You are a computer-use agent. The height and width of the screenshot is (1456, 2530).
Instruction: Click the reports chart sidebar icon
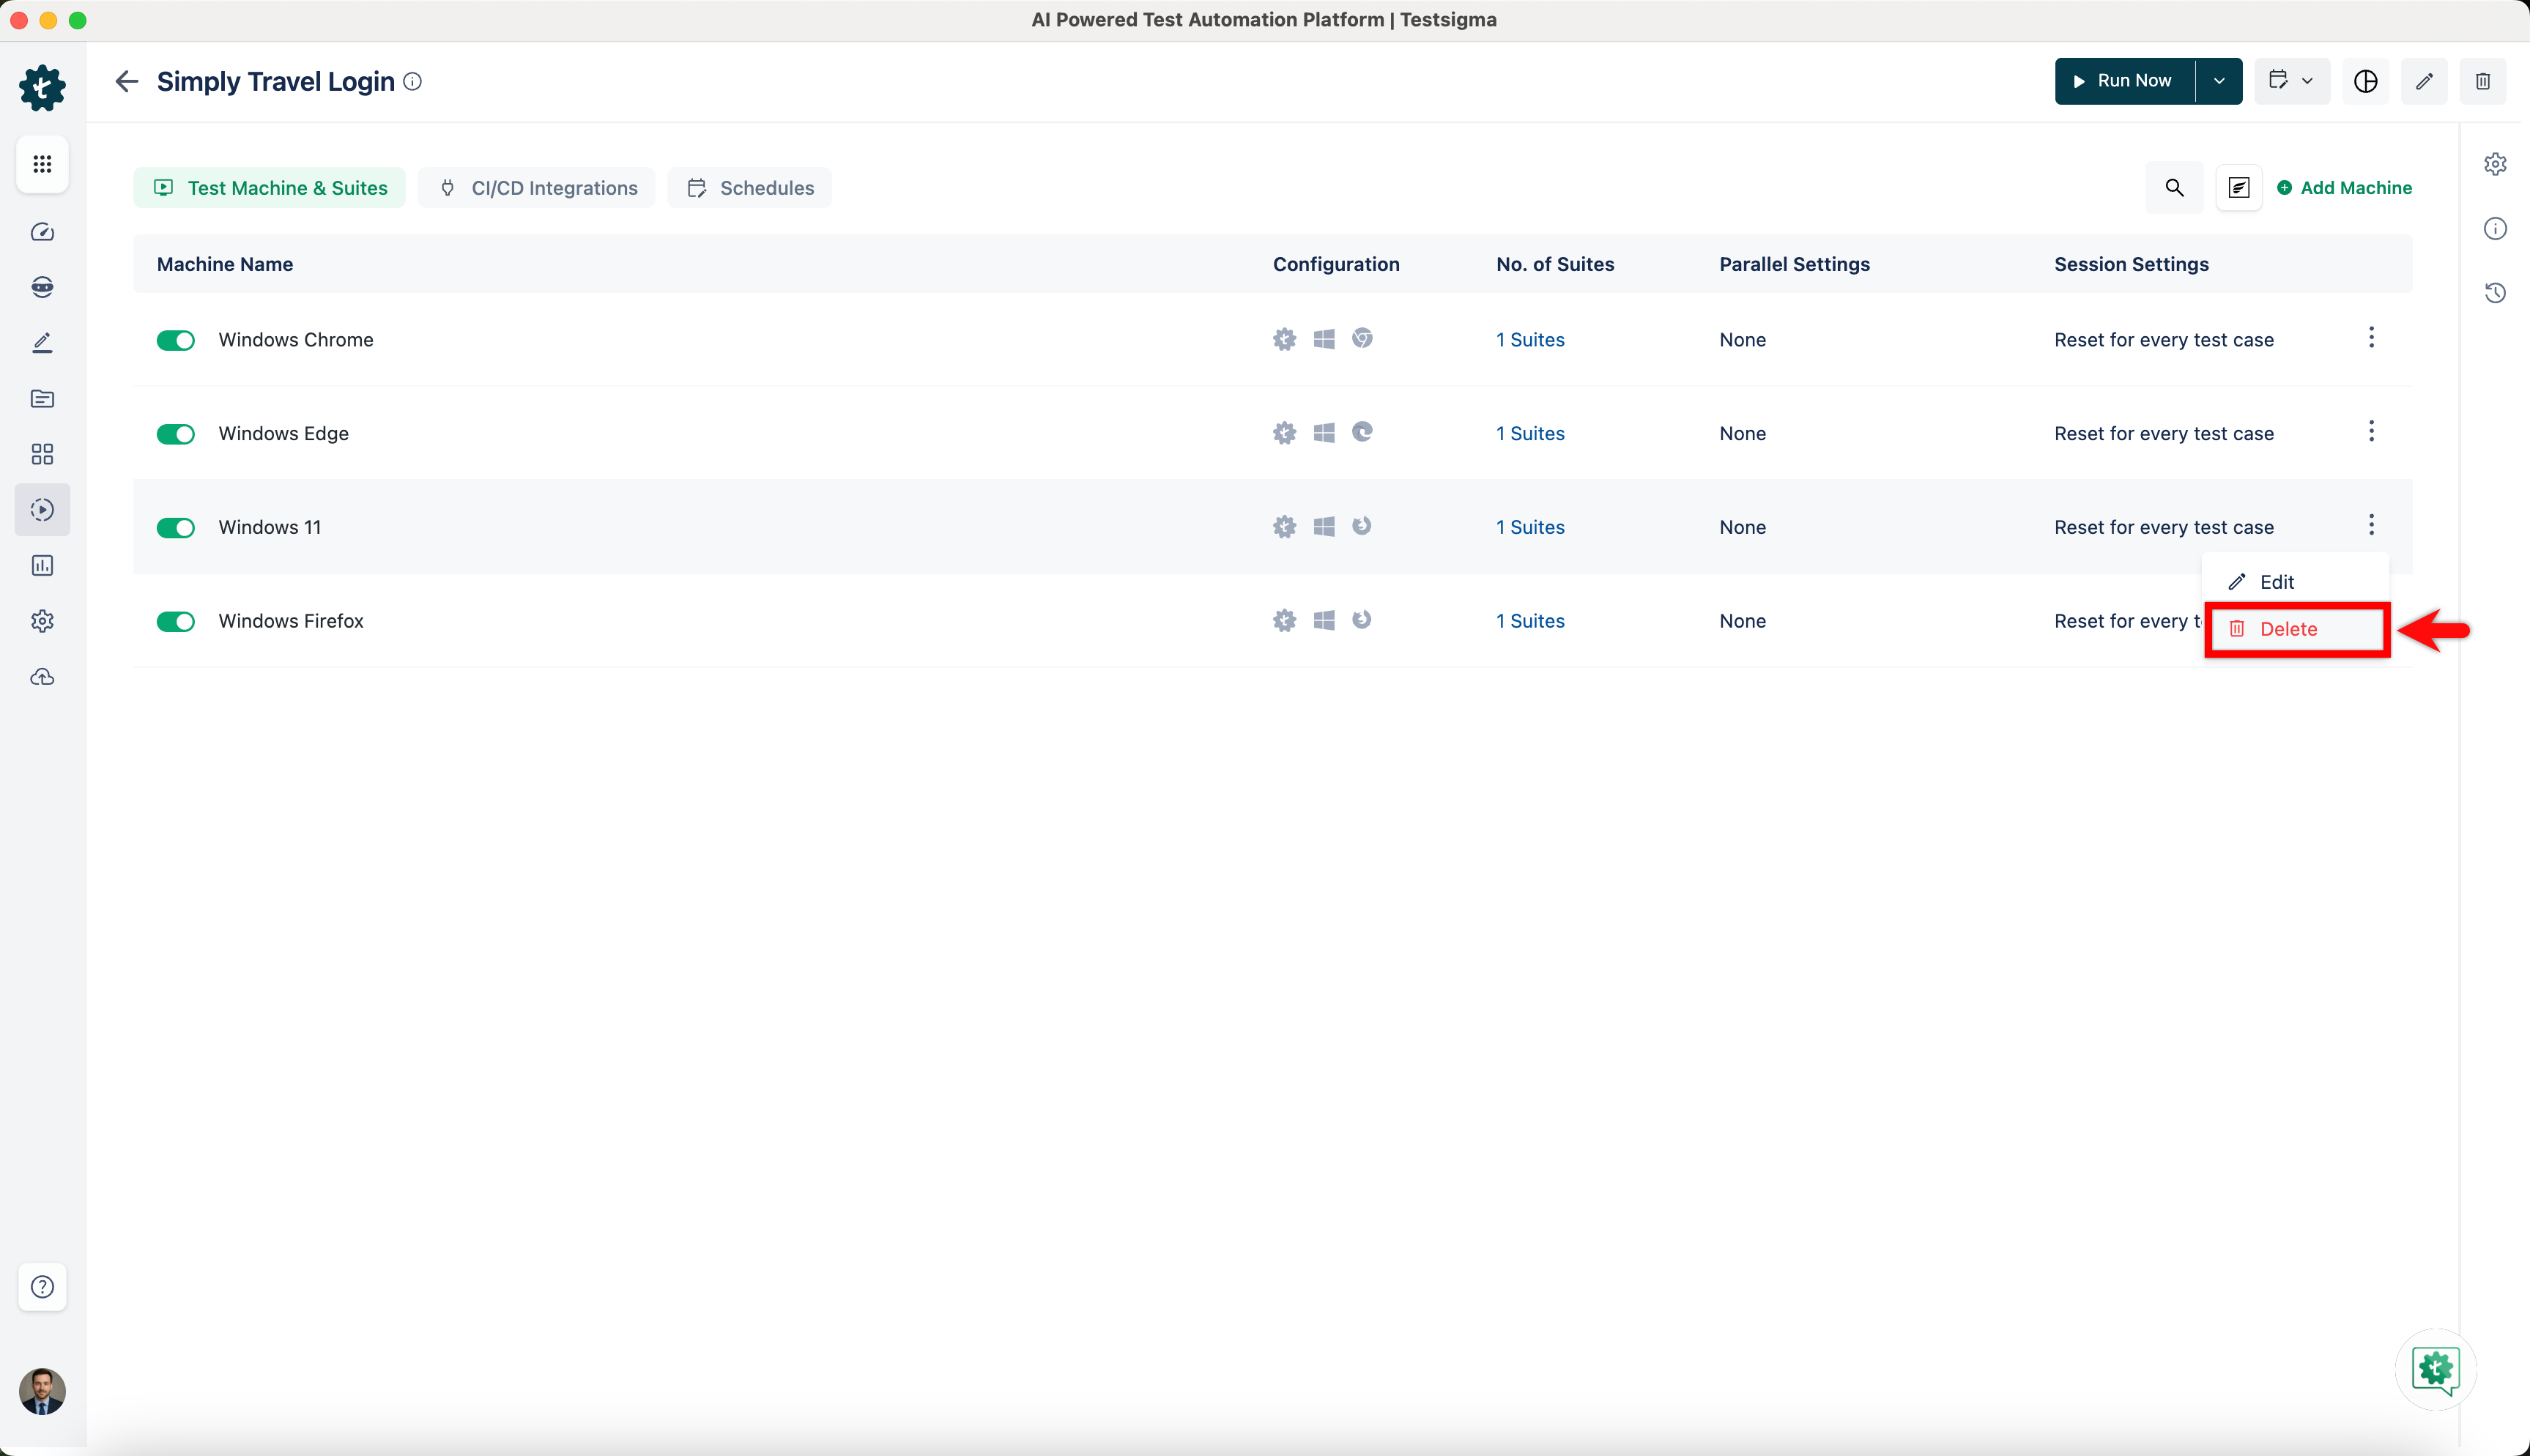coord(42,566)
